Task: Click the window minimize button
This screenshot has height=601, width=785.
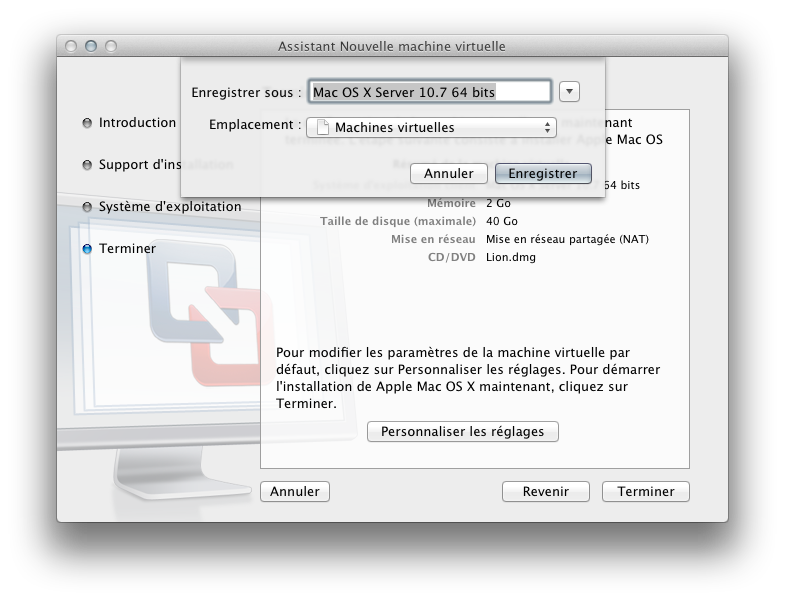Action: 91,46
